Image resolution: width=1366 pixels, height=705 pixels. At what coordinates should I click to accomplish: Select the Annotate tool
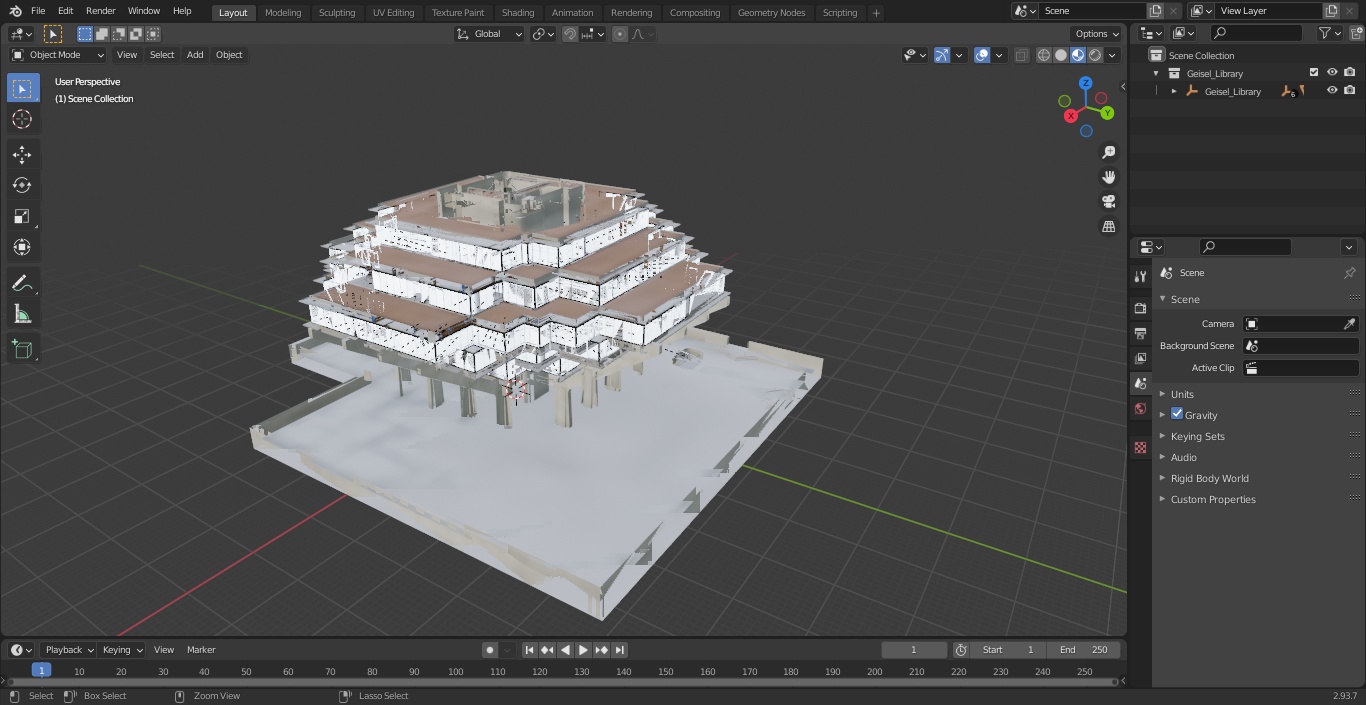pyautogui.click(x=22, y=283)
